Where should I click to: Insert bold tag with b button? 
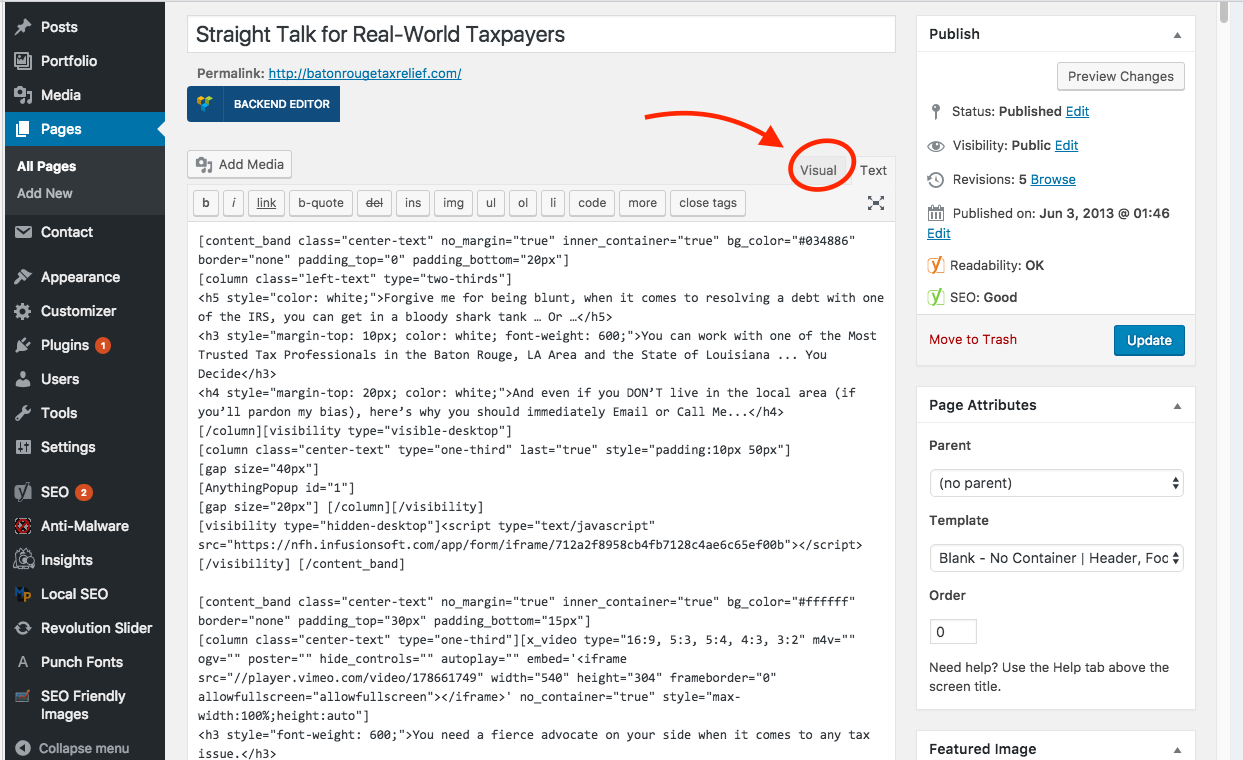[206, 203]
